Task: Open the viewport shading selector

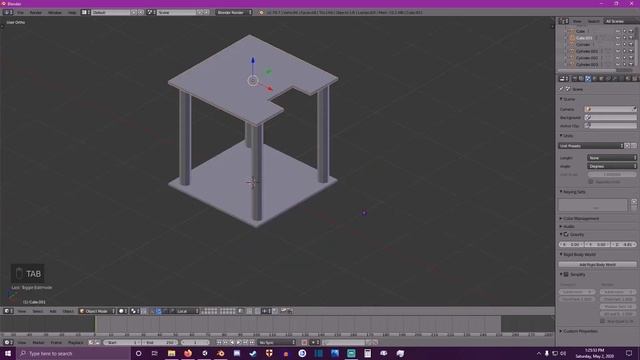Action: pyautogui.click(x=122, y=311)
